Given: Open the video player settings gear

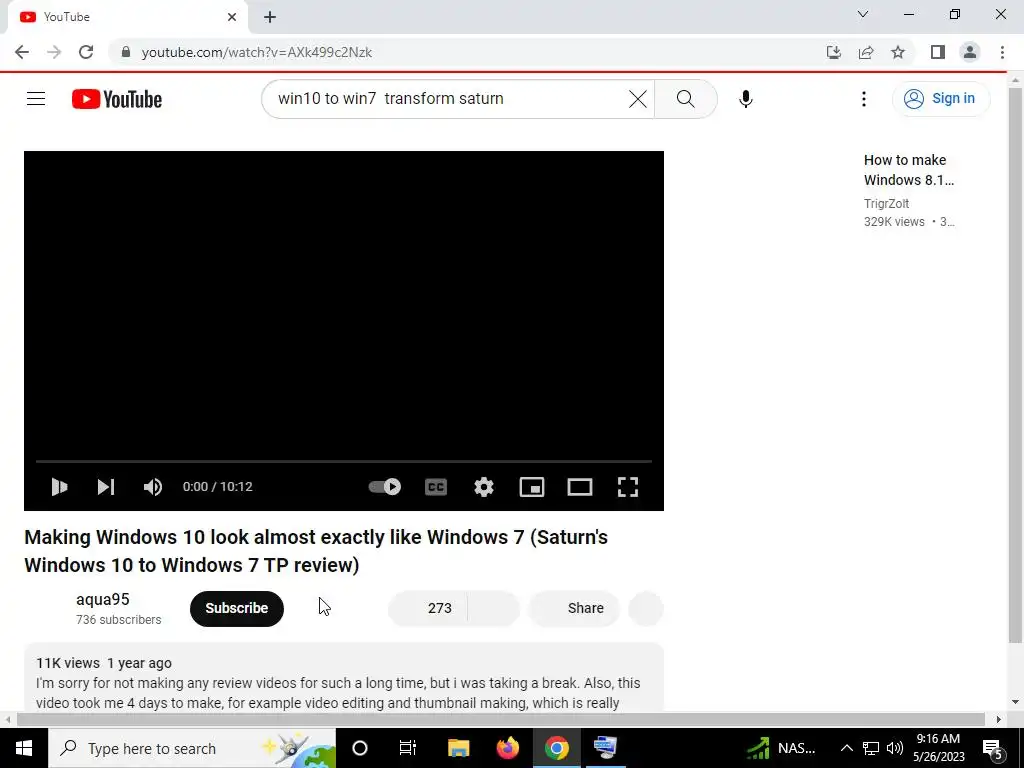Looking at the screenshot, I should pyautogui.click(x=484, y=487).
